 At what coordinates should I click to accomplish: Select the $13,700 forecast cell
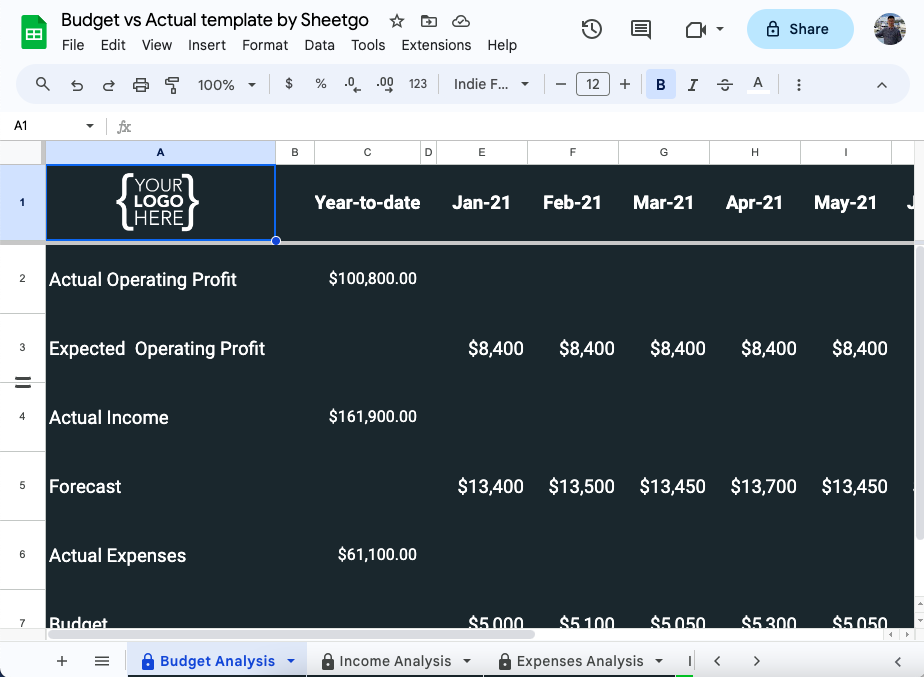[x=755, y=486]
